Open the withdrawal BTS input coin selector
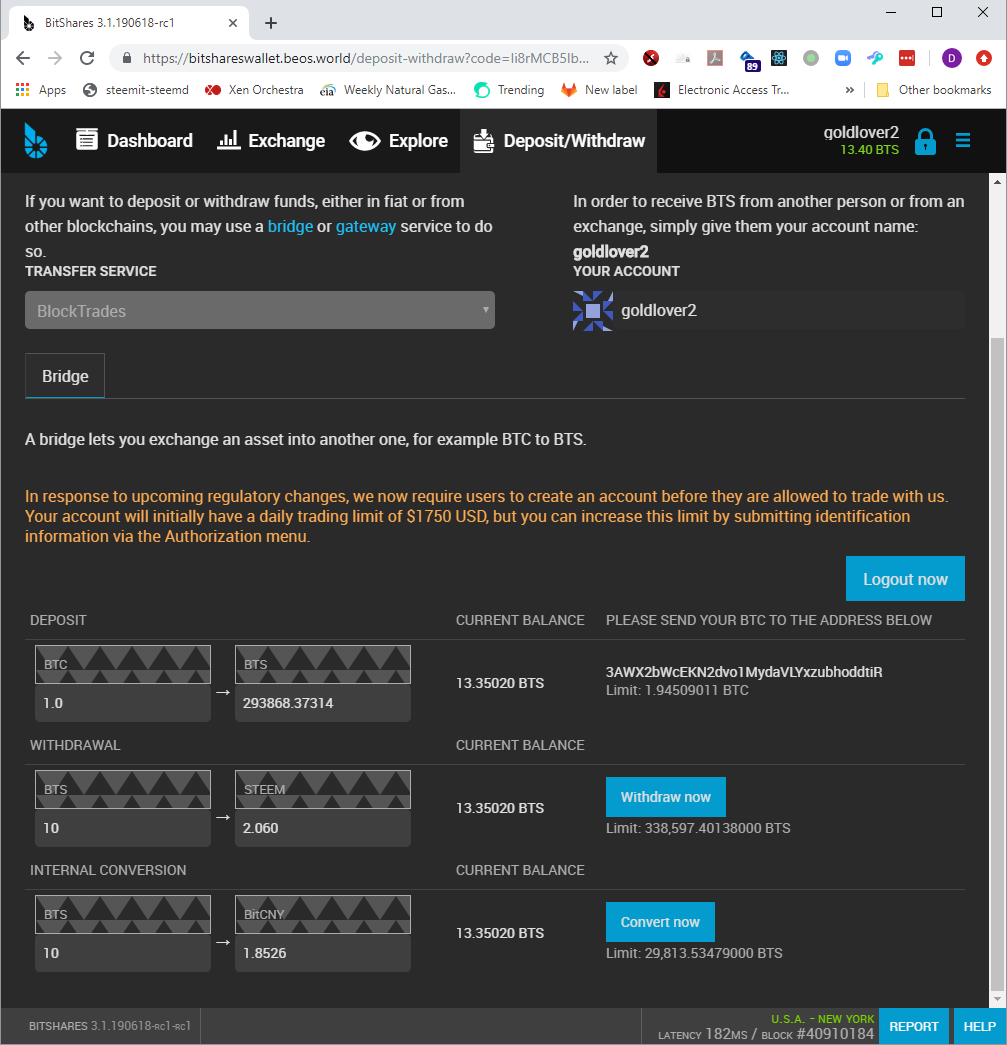 123,789
